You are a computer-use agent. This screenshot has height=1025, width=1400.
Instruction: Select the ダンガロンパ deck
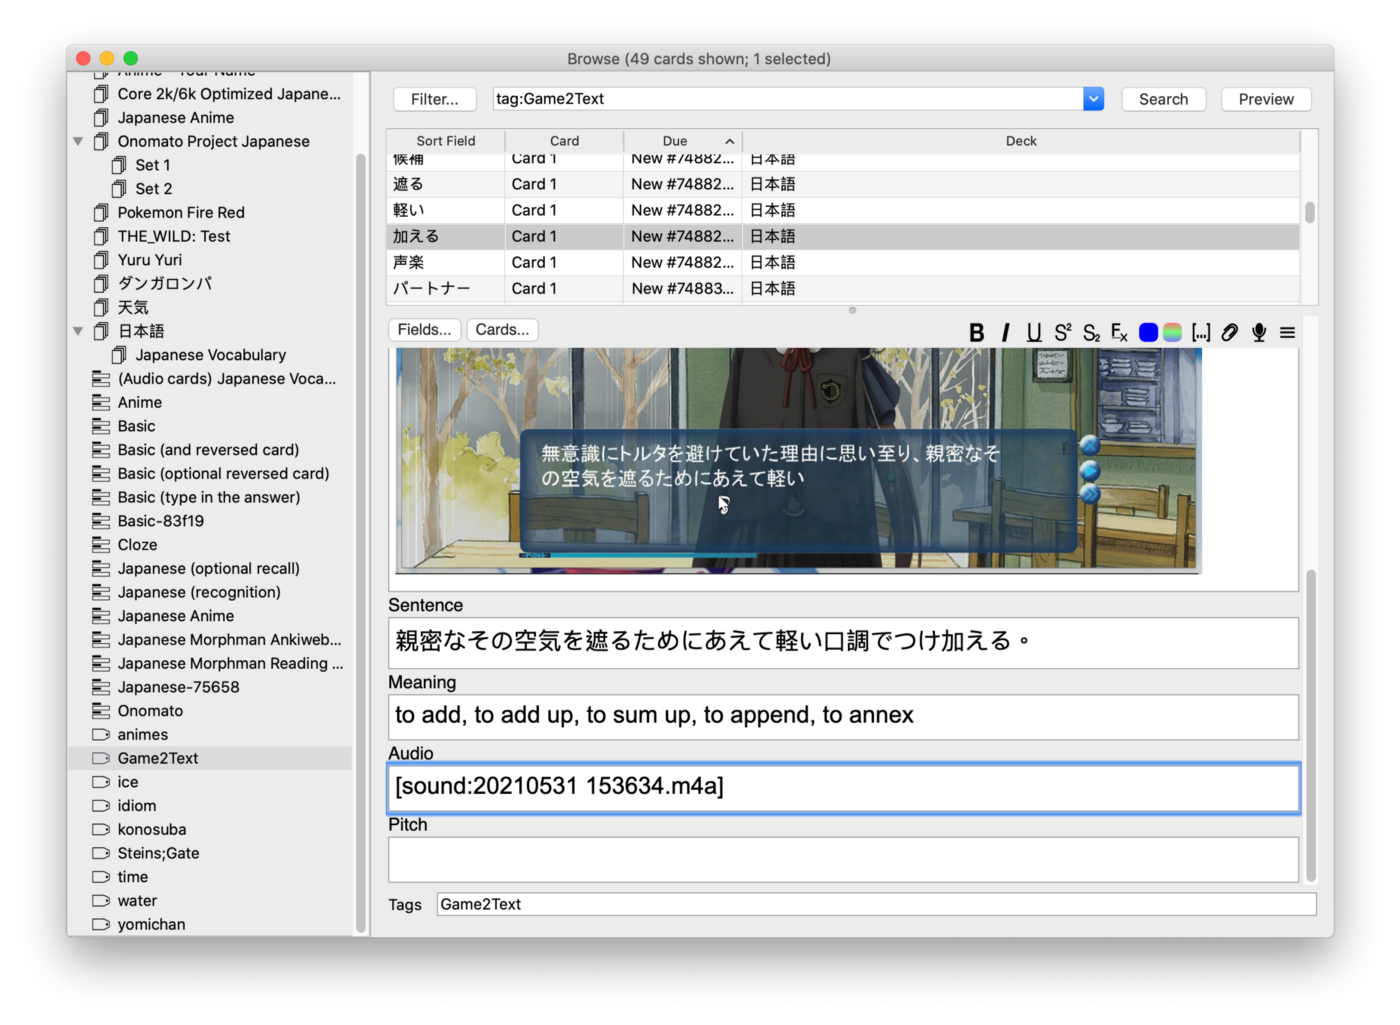point(165,284)
